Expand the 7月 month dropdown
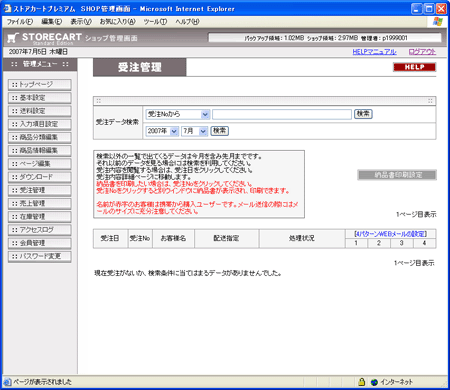The width and height of the screenshot is (450, 390). [x=195, y=131]
